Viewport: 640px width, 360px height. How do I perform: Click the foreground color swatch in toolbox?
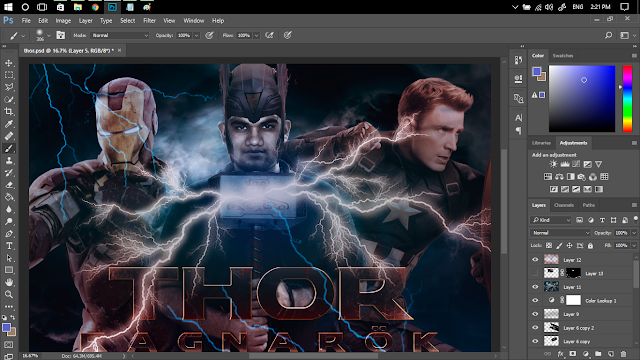(x=6, y=328)
